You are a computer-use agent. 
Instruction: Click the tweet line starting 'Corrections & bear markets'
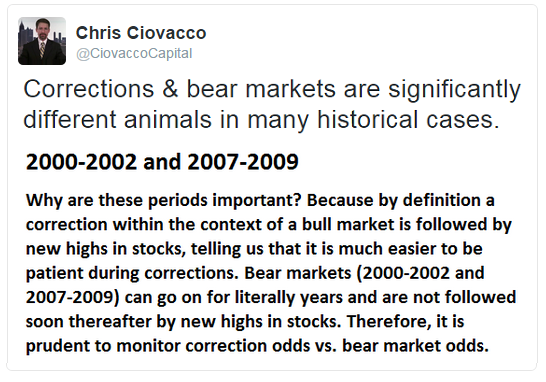[x=272, y=89]
